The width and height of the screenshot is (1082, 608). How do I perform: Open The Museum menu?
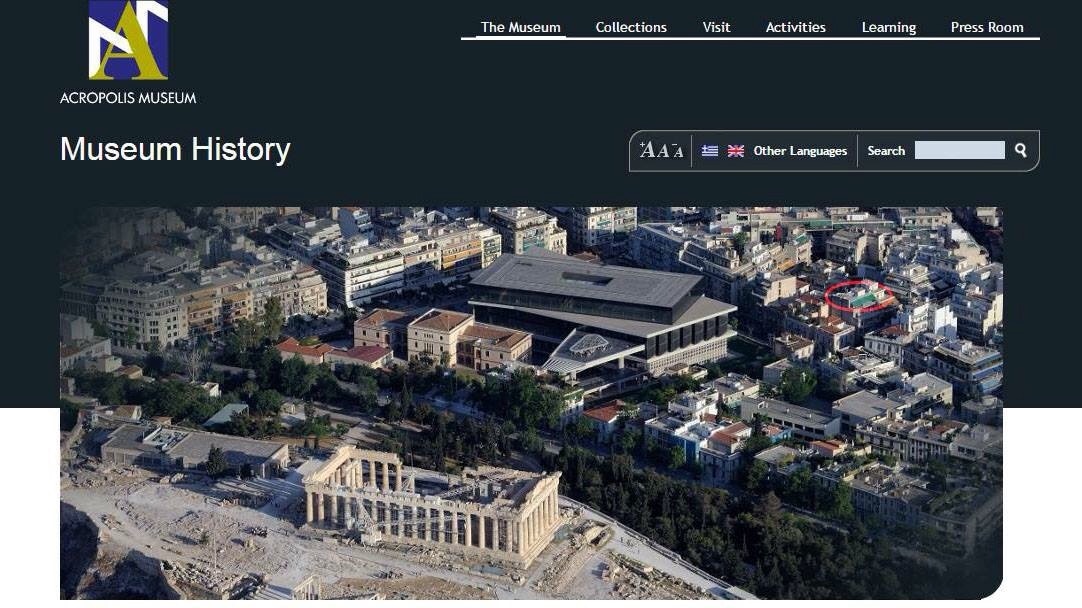click(x=520, y=27)
